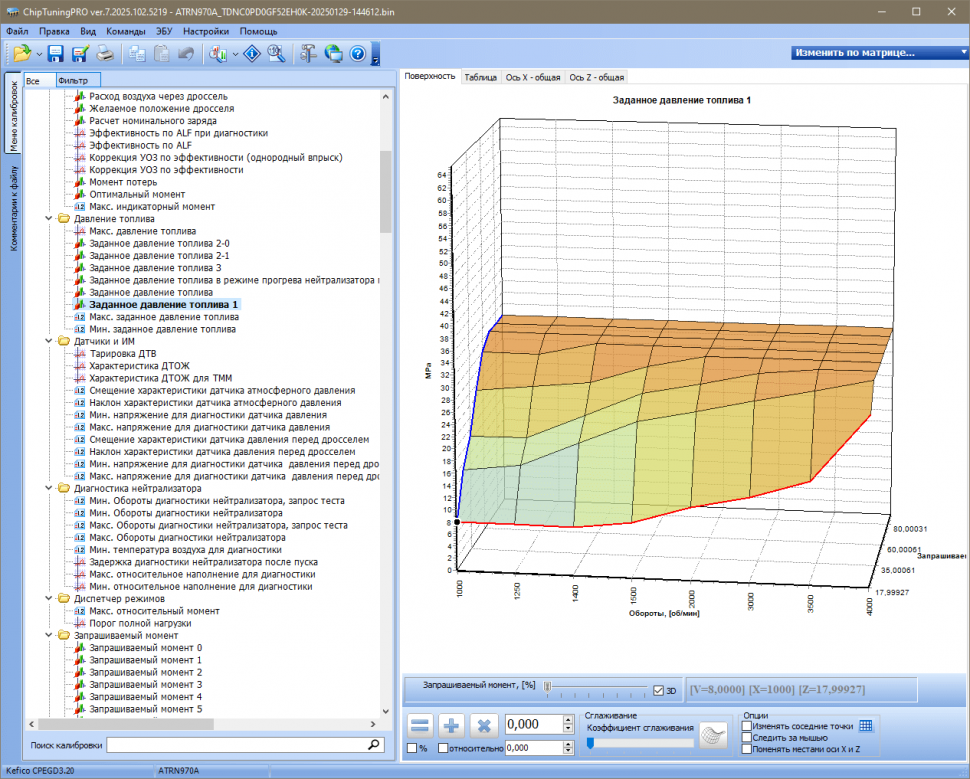
Task: Click the 'Коэффициент сглаживания' slider
Action: tap(639, 742)
